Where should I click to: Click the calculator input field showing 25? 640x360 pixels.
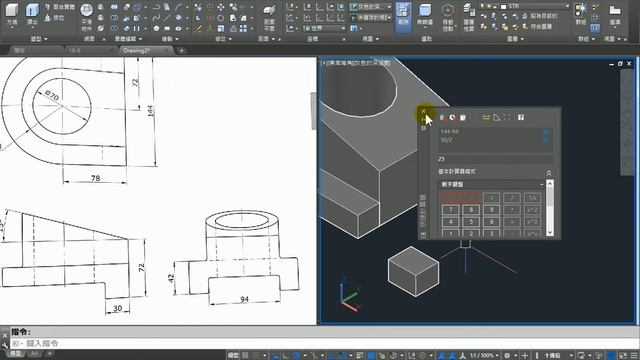495,159
